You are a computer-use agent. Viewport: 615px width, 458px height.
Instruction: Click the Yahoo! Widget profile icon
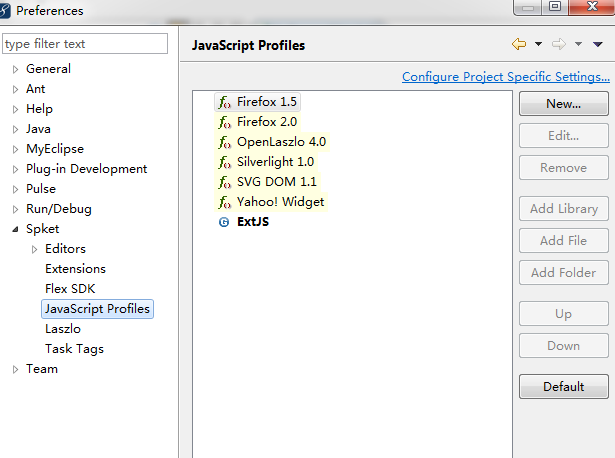[x=225, y=202]
